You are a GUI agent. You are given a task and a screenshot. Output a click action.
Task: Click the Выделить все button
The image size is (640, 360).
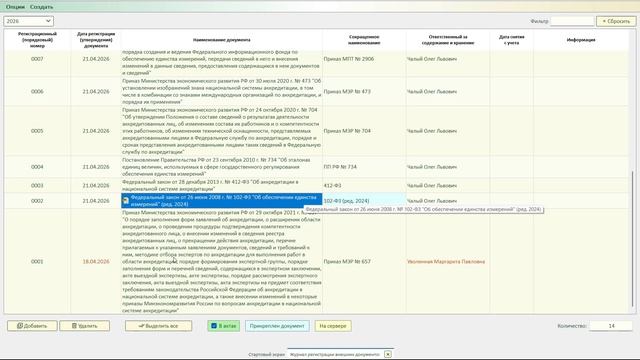tap(158, 326)
